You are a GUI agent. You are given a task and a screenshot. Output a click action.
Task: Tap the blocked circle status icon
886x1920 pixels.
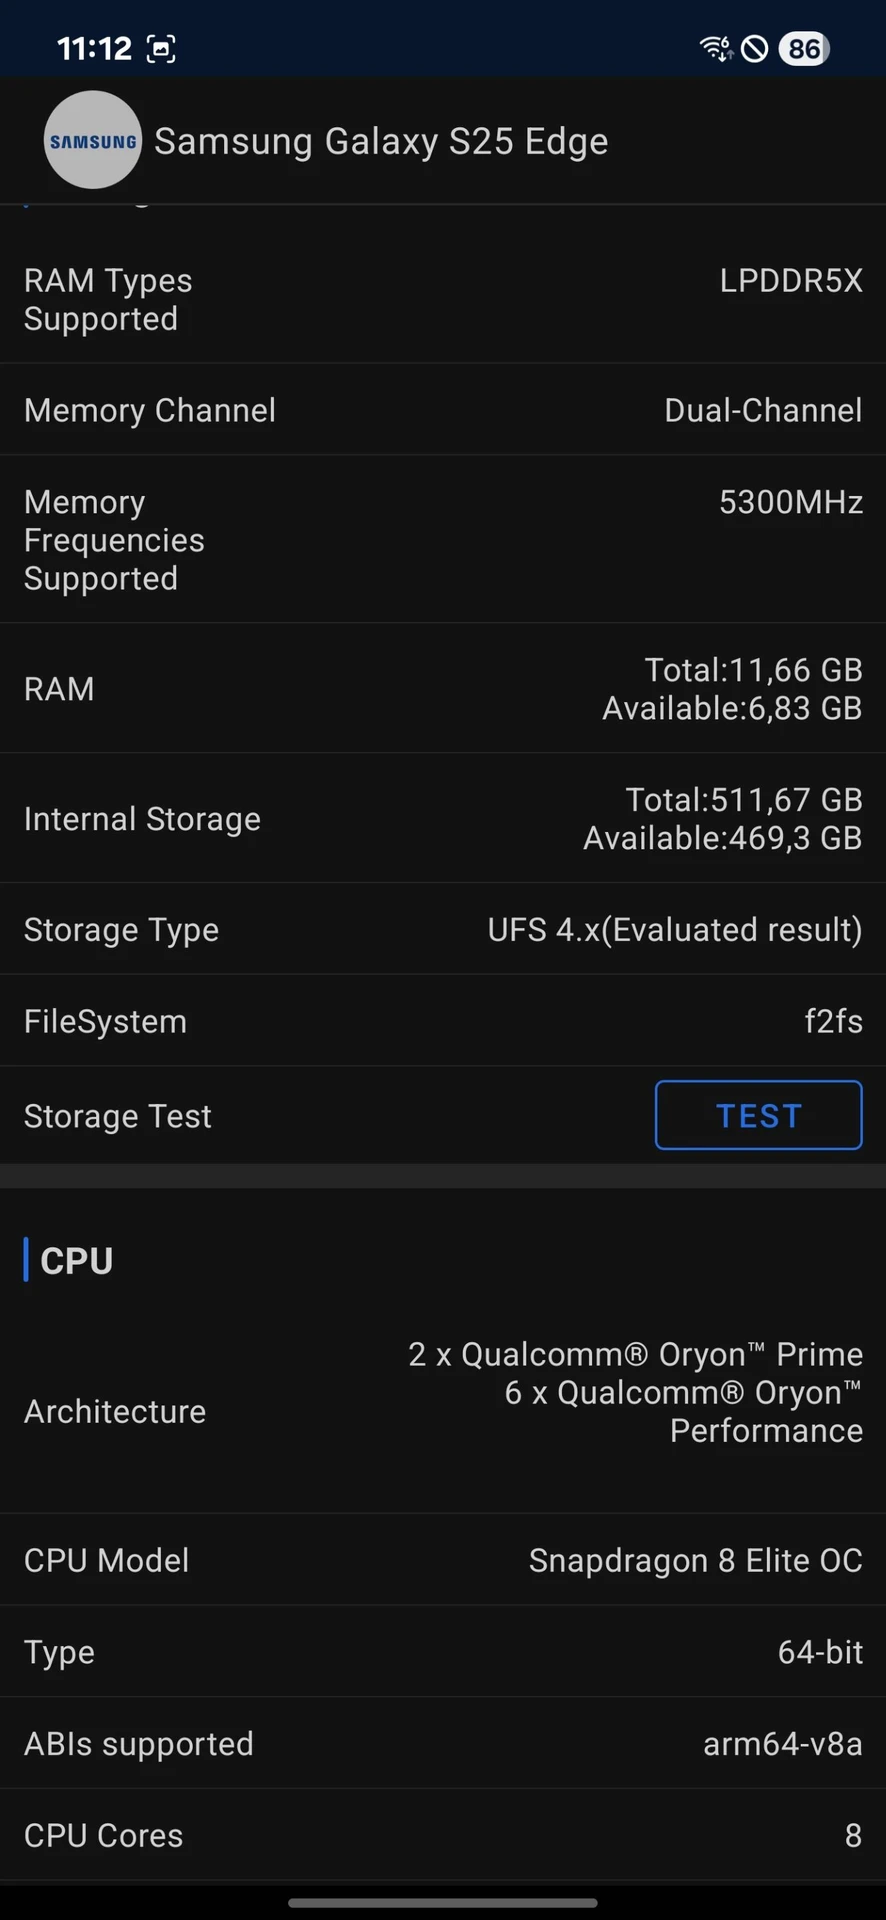click(755, 48)
